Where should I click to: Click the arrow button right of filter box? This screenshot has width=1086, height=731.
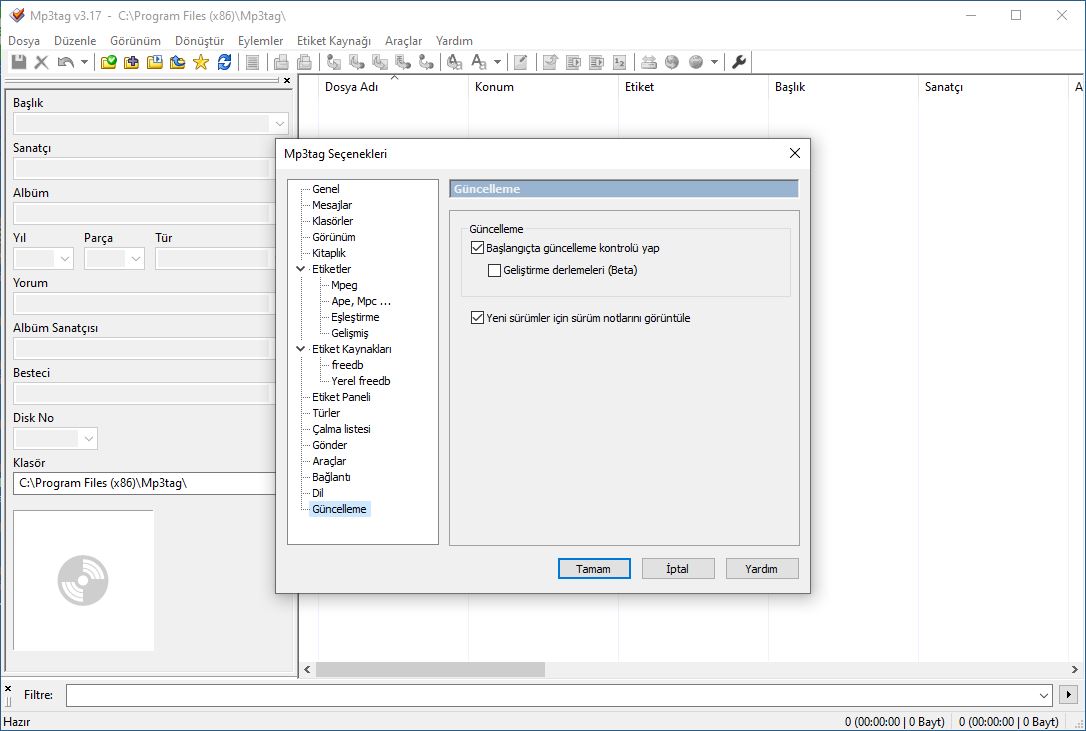1069,694
